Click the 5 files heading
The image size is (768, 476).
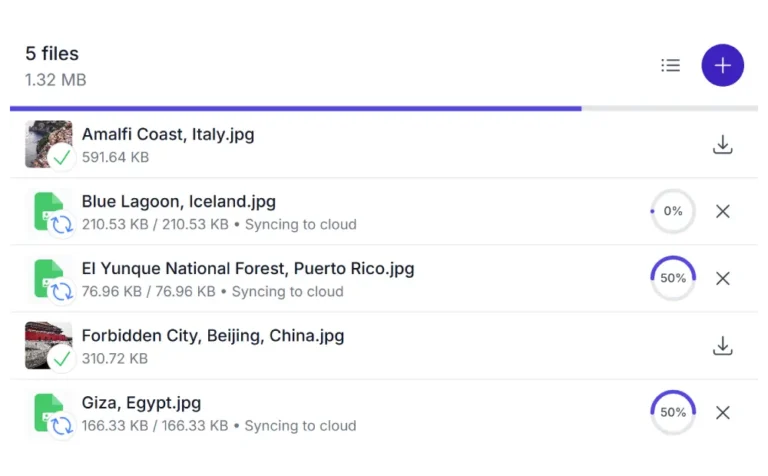coord(52,53)
